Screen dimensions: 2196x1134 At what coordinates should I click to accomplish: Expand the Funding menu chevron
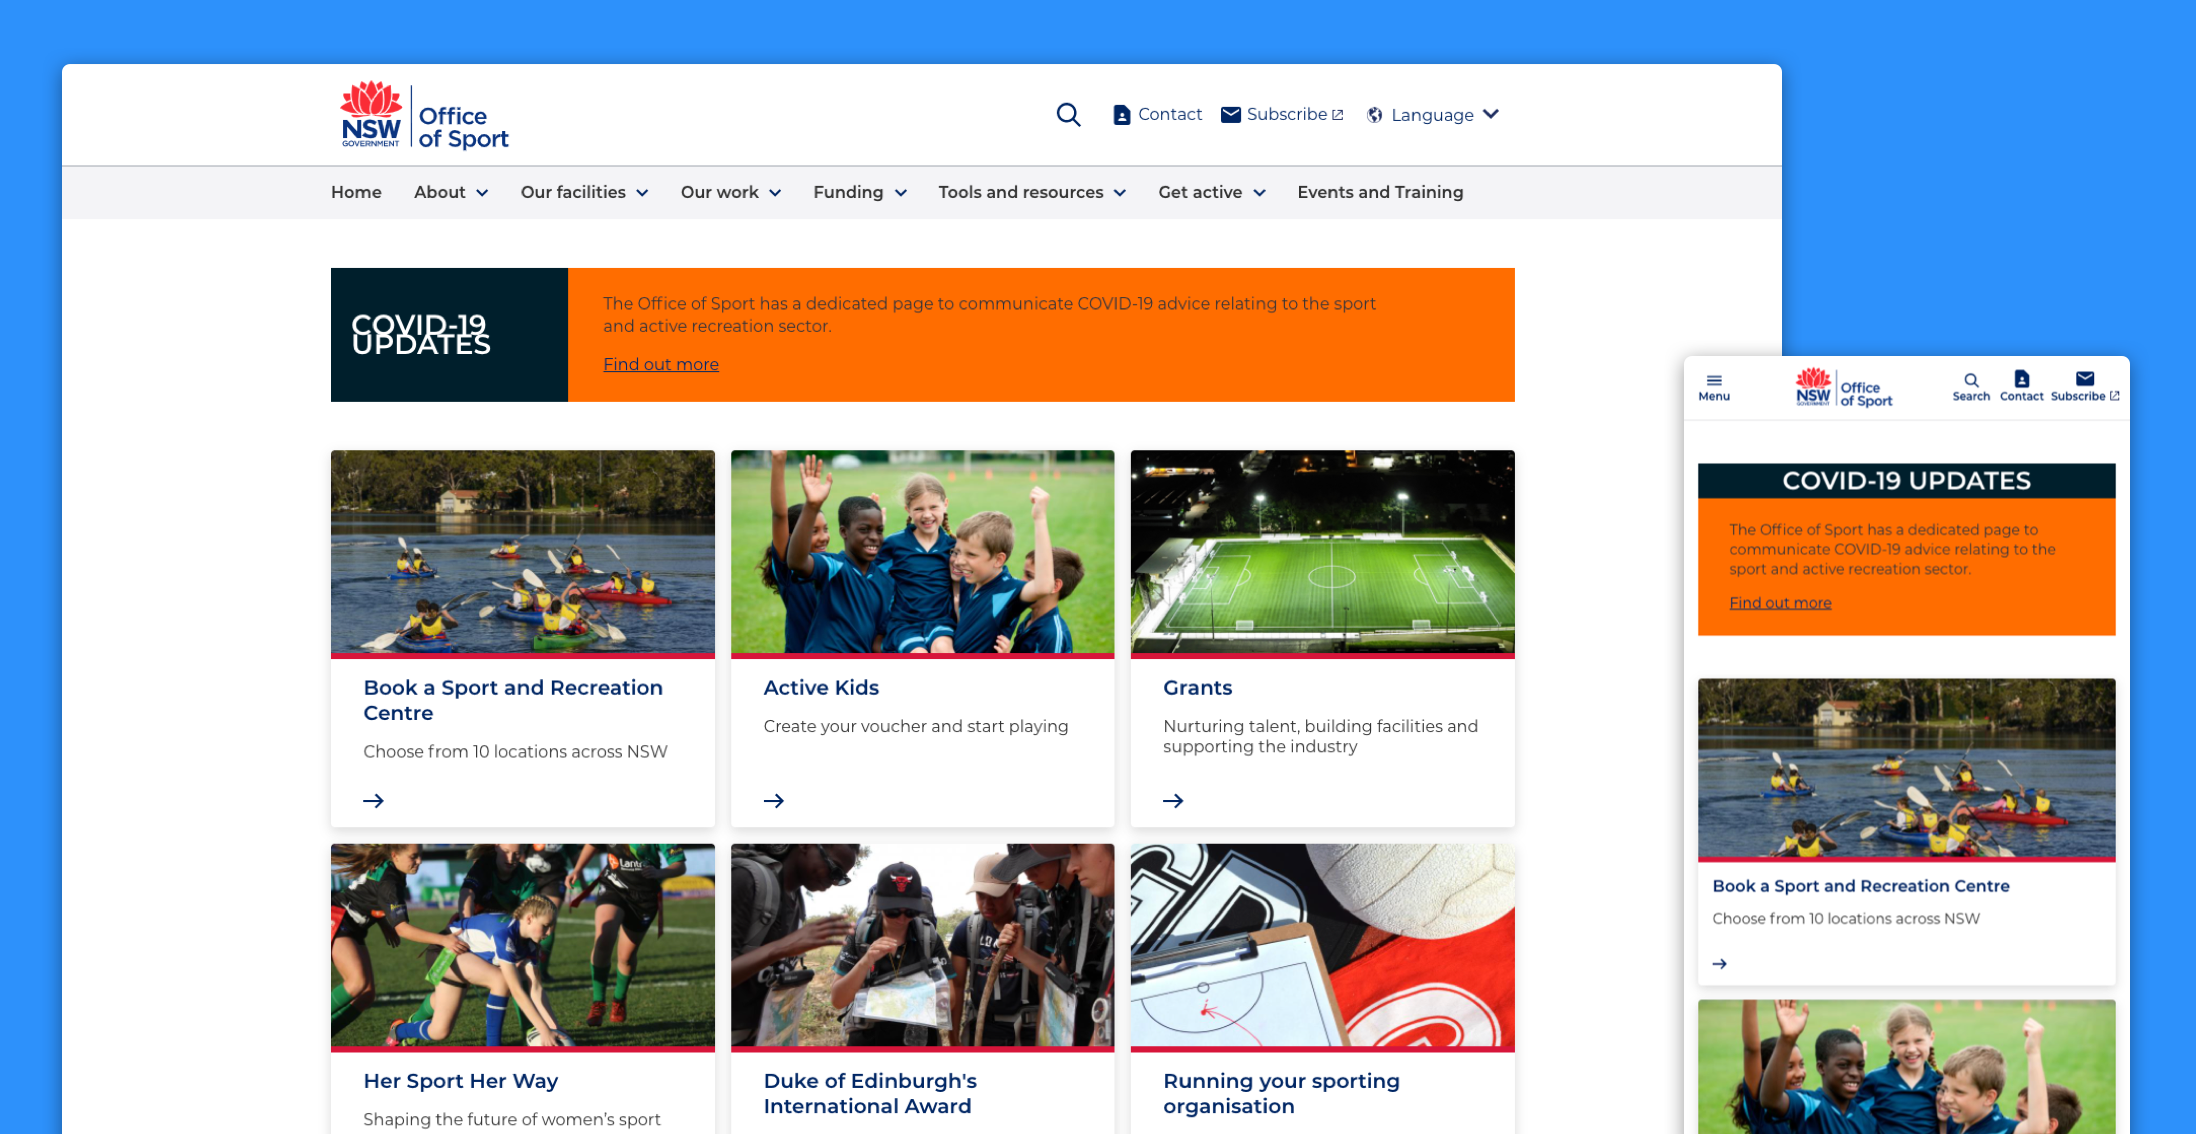coord(901,193)
